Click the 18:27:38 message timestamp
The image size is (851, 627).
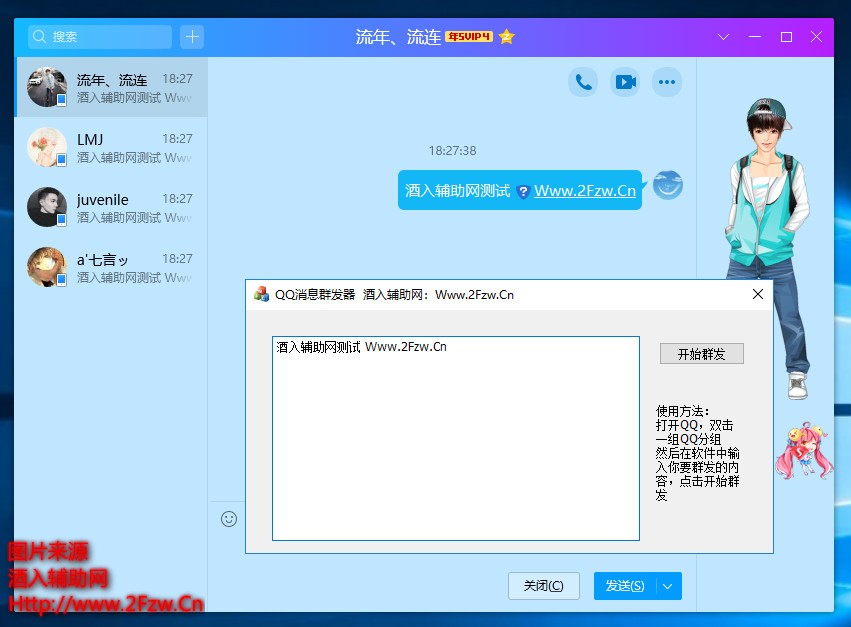tap(453, 151)
